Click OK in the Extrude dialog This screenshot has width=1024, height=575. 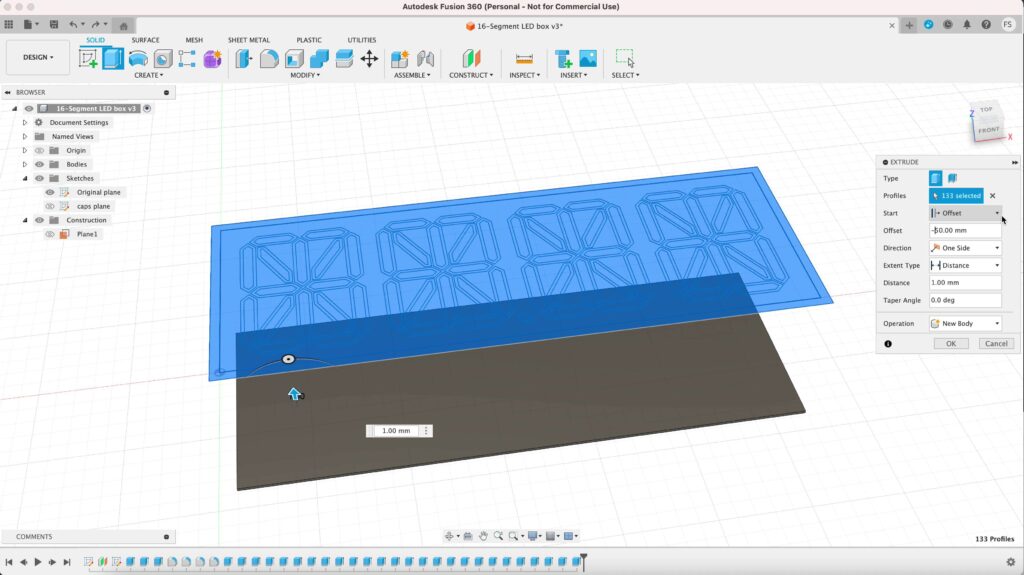click(x=950, y=343)
